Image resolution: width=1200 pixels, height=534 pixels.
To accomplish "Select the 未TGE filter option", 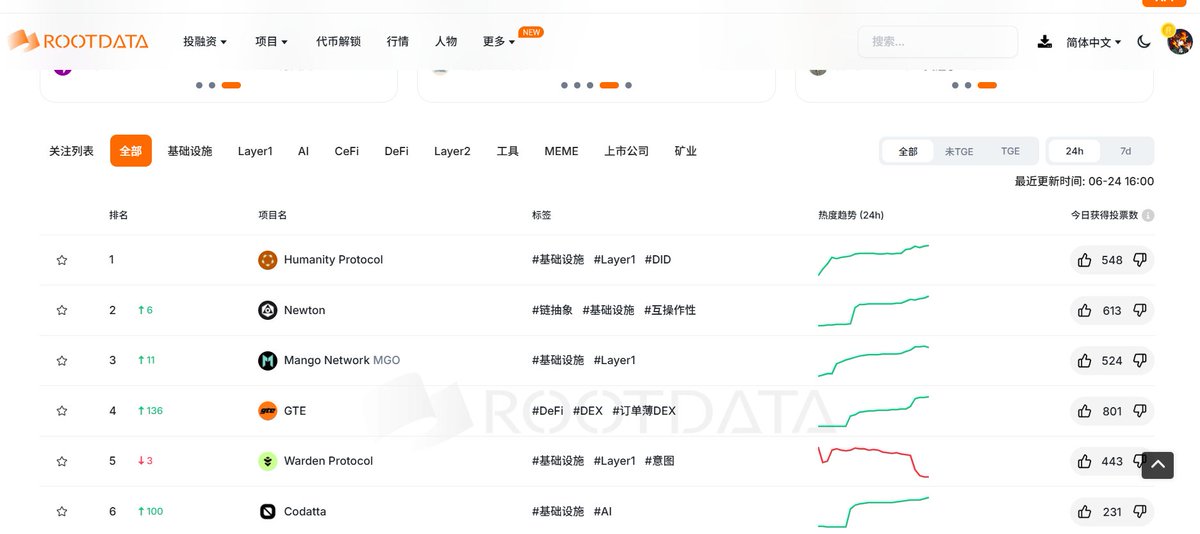I will pyautogui.click(x=959, y=151).
